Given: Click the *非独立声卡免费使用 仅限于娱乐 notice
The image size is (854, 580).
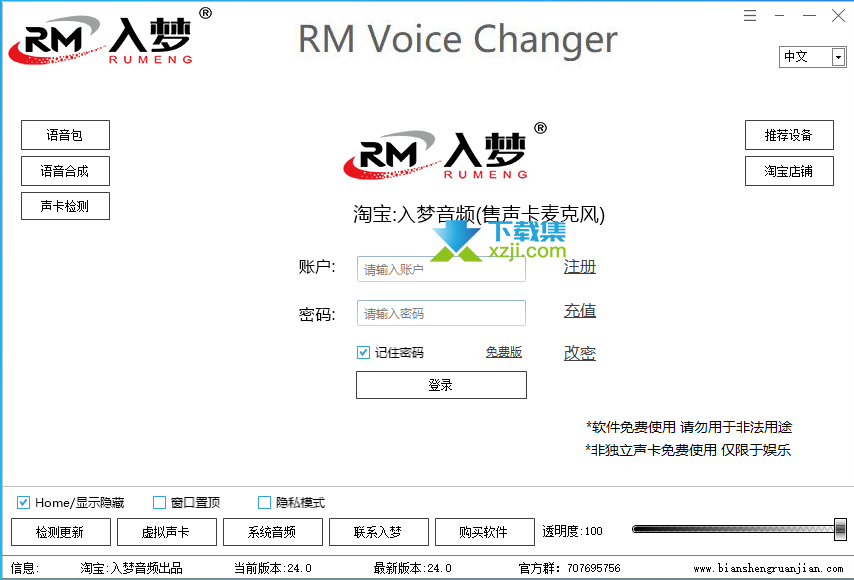Looking at the screenshot, I should click(688, 450).
